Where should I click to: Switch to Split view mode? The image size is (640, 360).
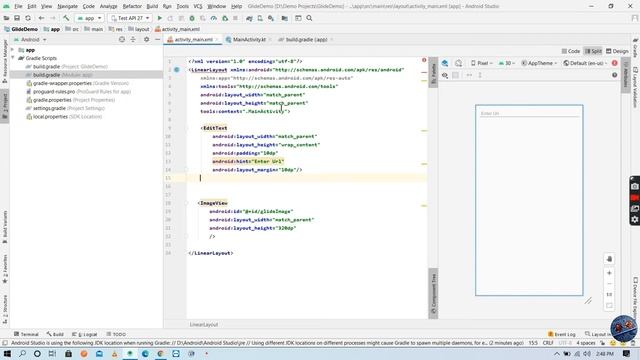tap(593, 51)
